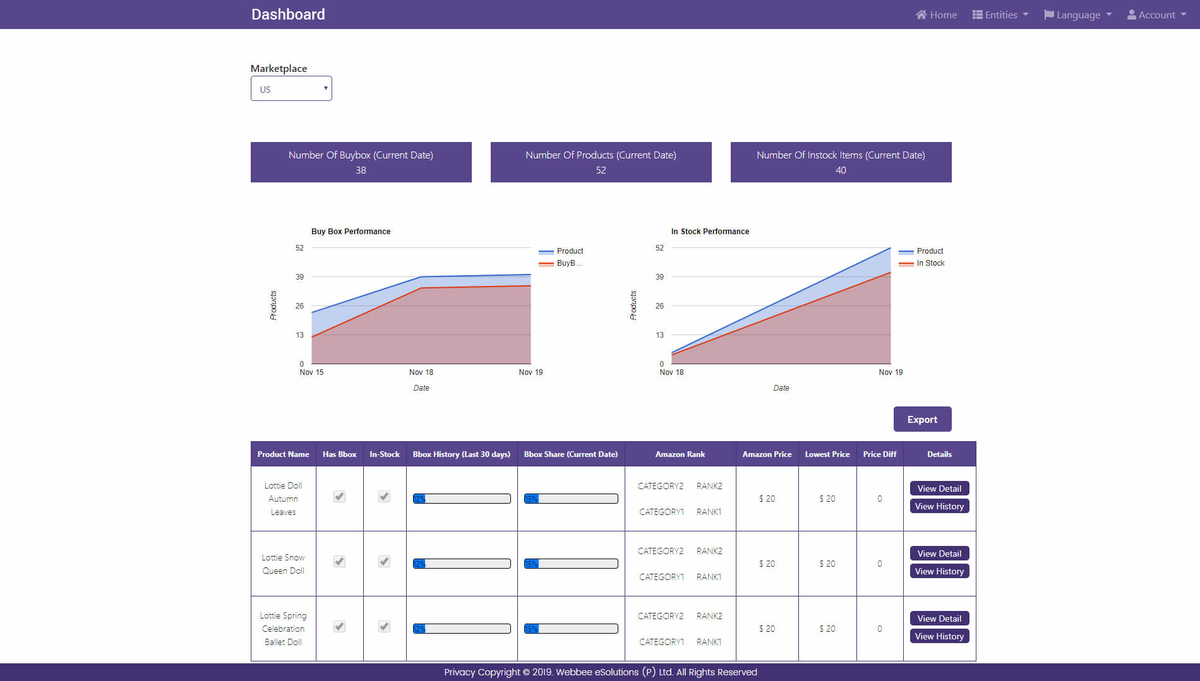
Task: Toggle Has Bbox for Lottie Doll Autumn Leaves
Action: pos(339,498)
